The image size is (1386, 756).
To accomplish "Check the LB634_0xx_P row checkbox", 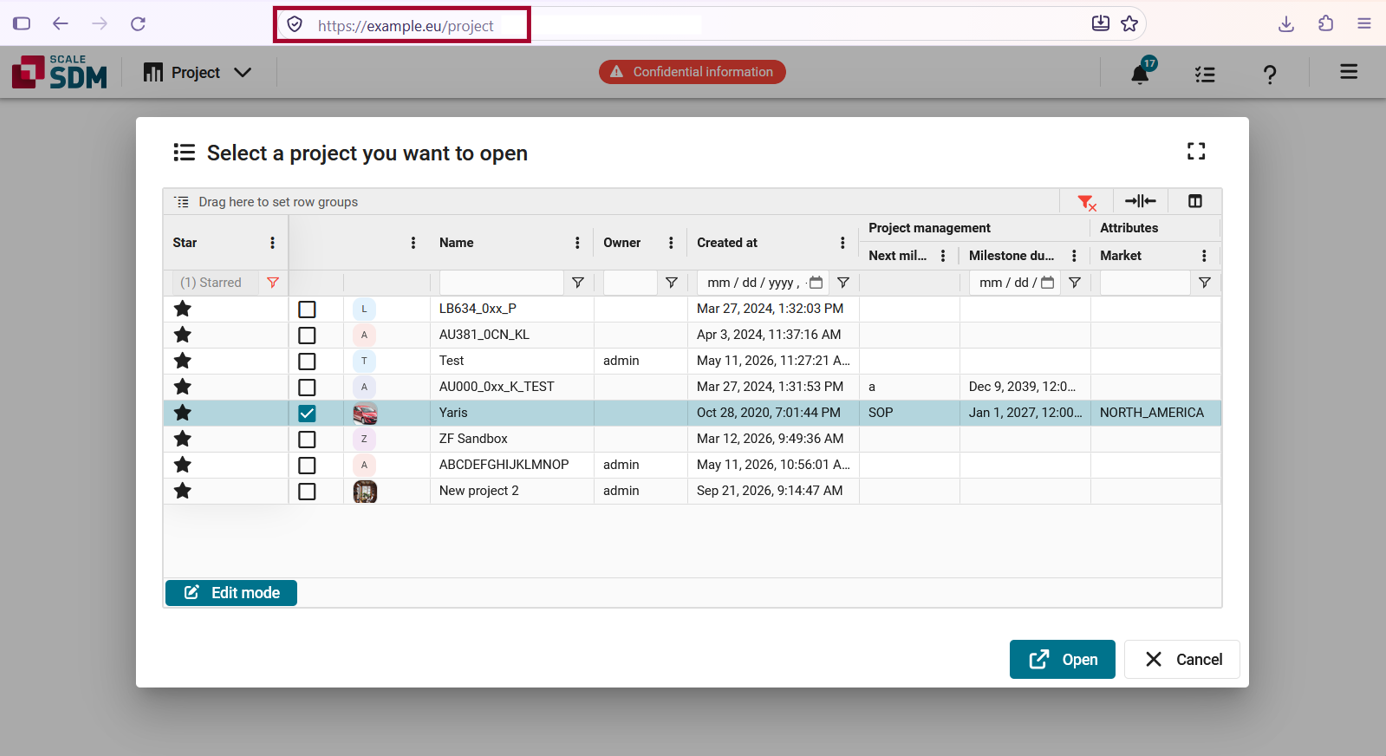I will click(x=307, y=309).
